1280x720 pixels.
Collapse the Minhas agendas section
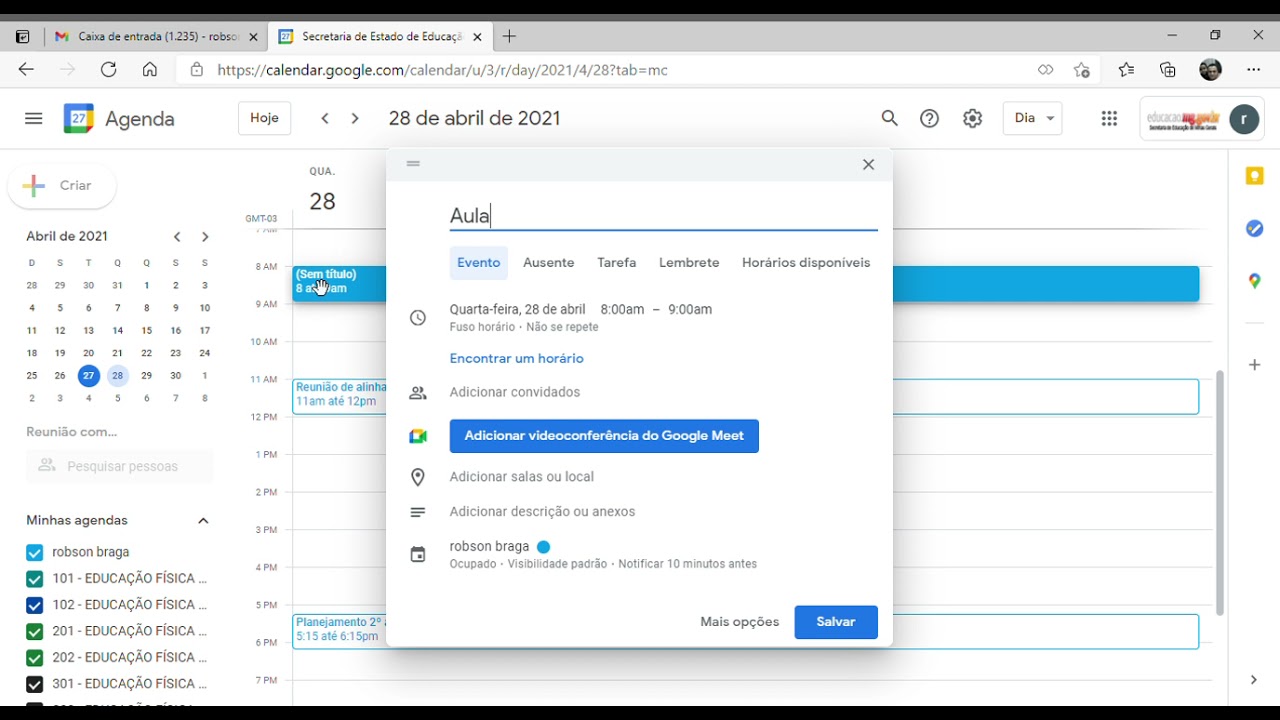[203, 521]
